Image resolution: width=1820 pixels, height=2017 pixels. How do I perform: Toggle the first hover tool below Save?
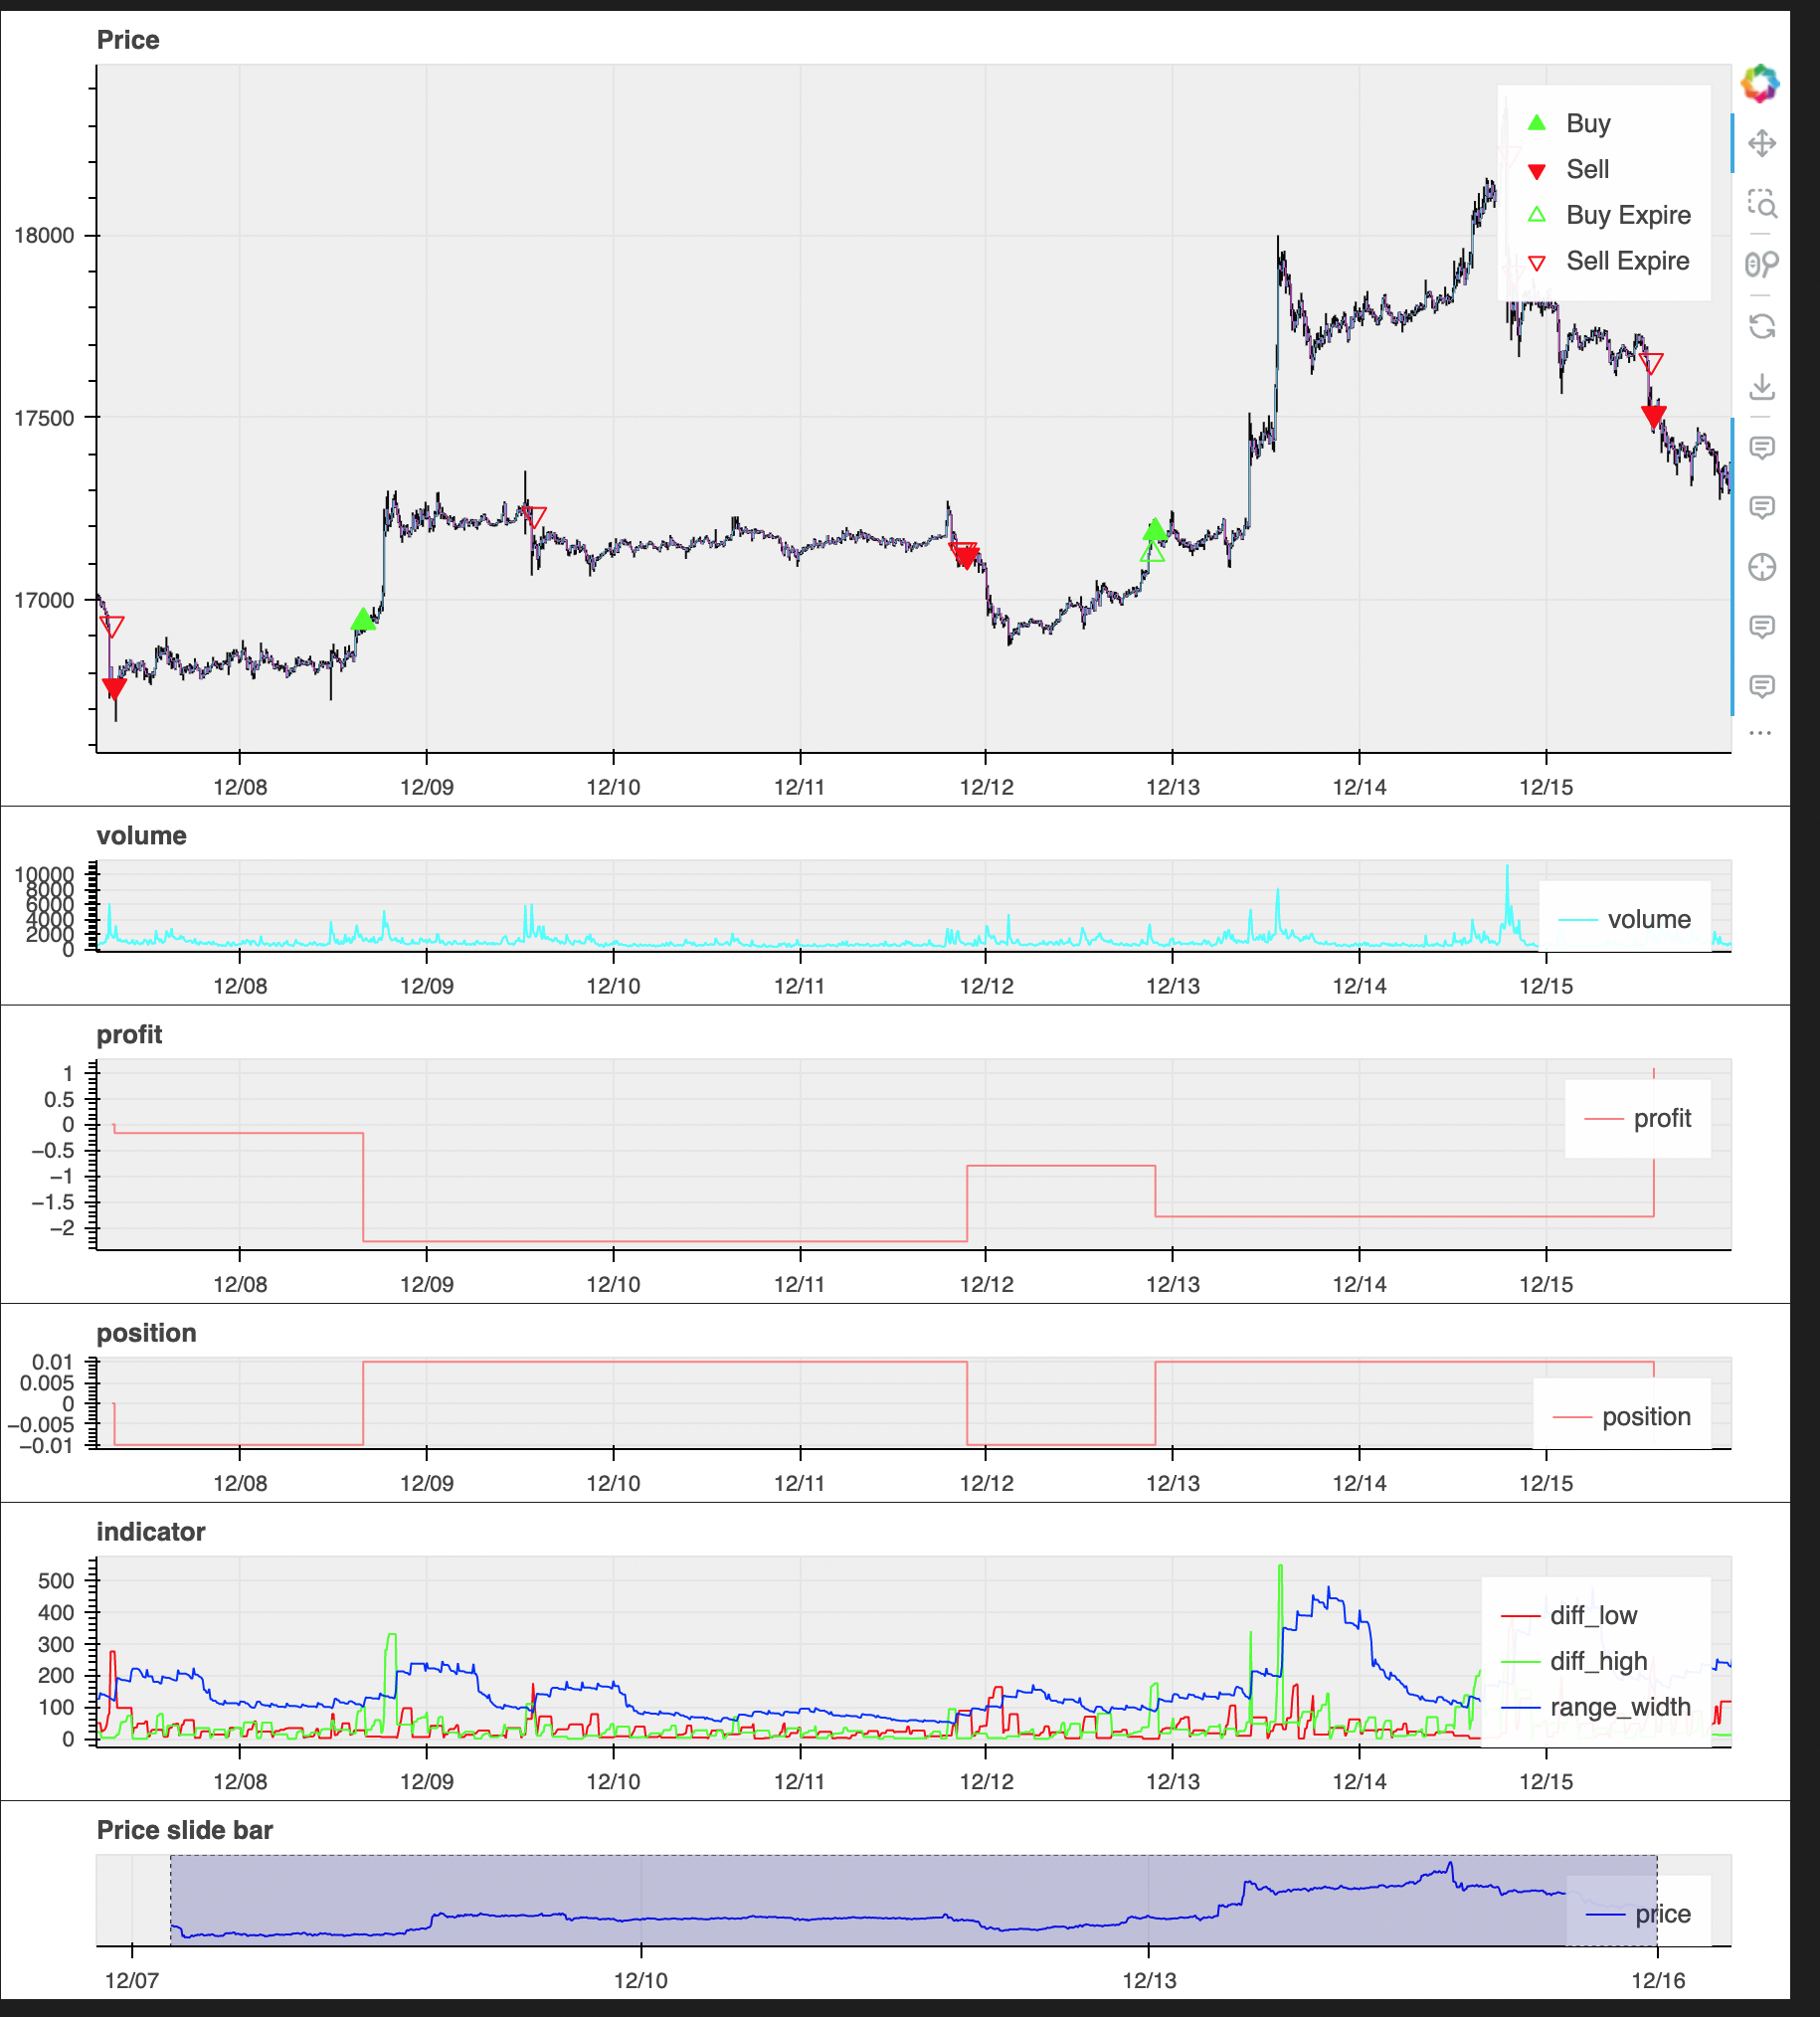pyautogui.click(x=1761, y=447)
